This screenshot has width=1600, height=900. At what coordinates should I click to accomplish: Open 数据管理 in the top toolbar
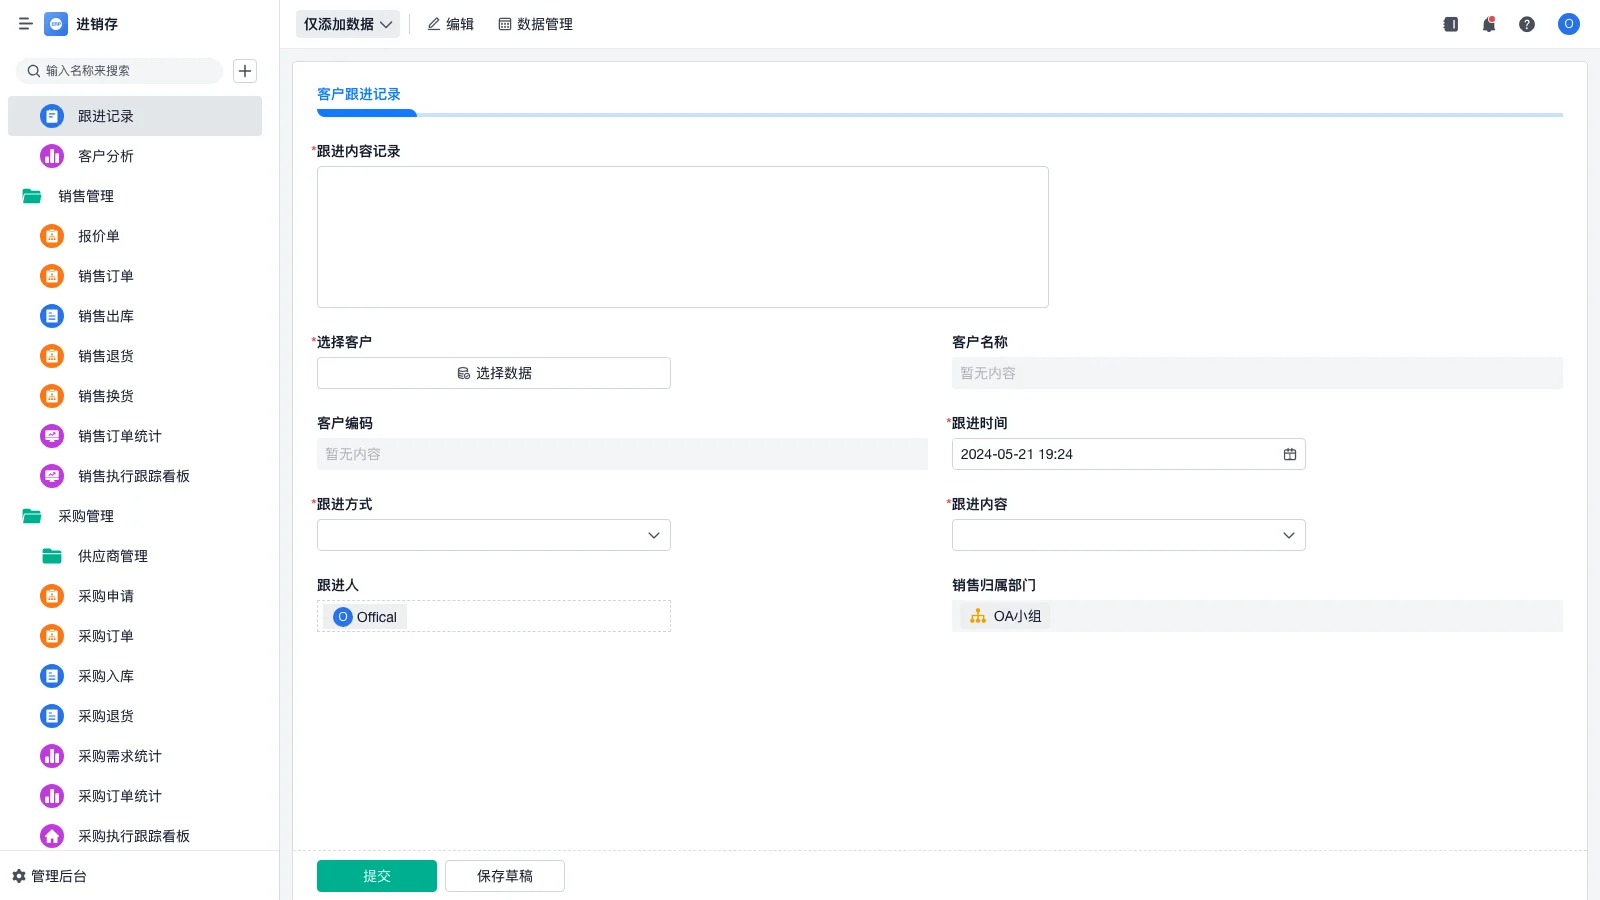click(536, 24)
